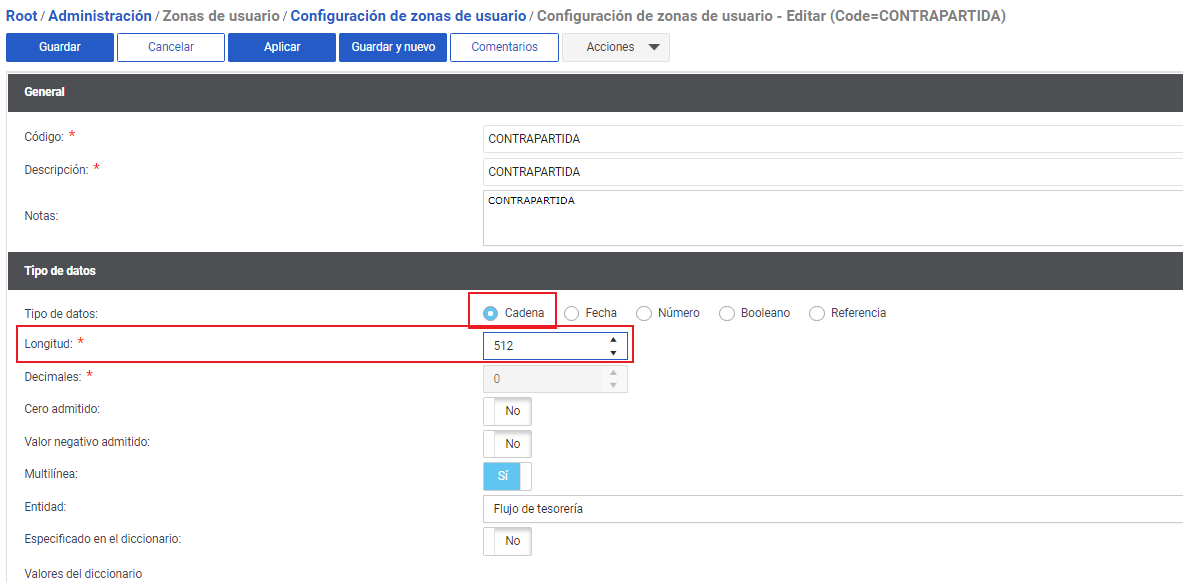This screenshot has height=582, width=1183.
Task: Toggle the Cero admitido switch
Action: [507, 411]
